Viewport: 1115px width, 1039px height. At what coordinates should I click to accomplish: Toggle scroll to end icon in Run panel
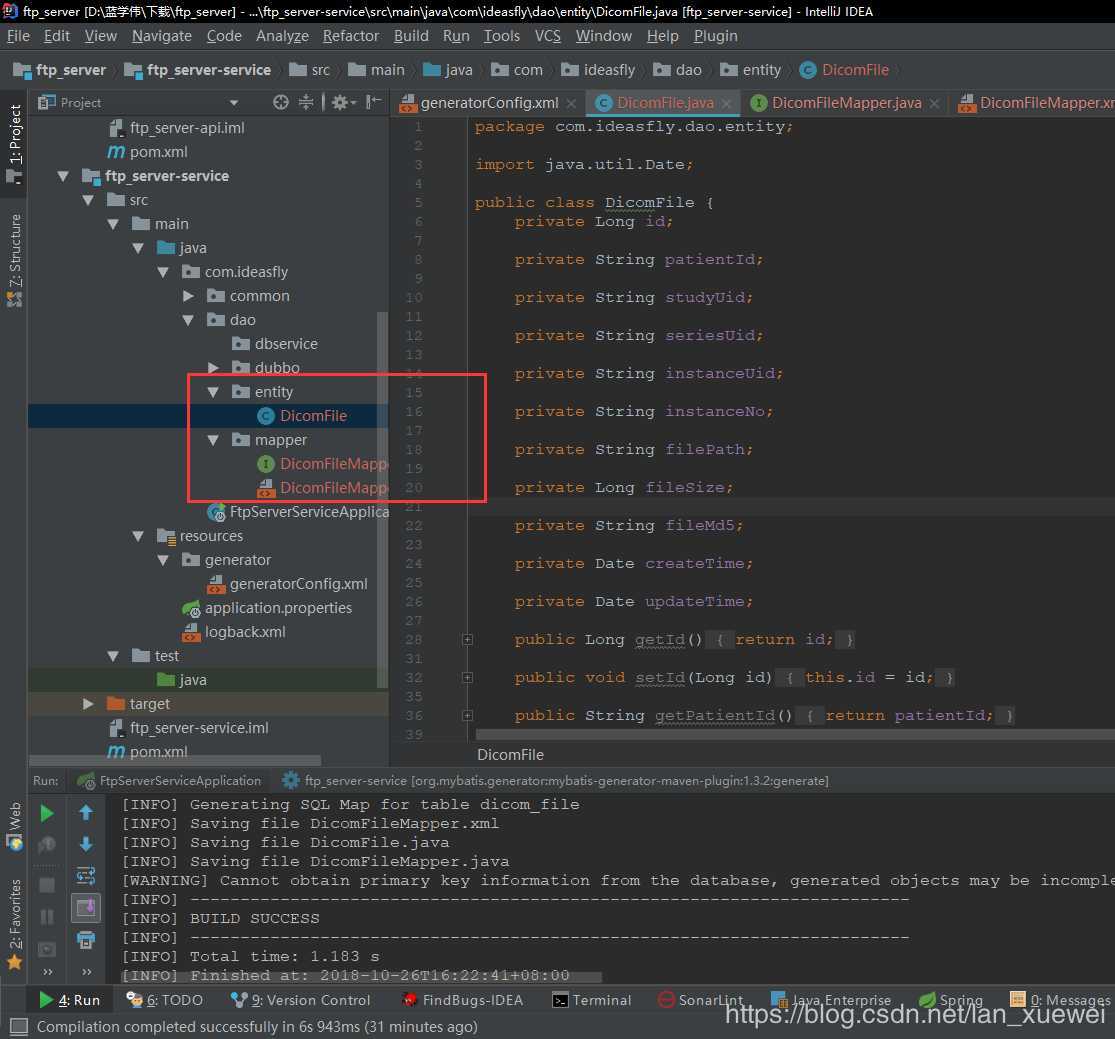[86, 907]
